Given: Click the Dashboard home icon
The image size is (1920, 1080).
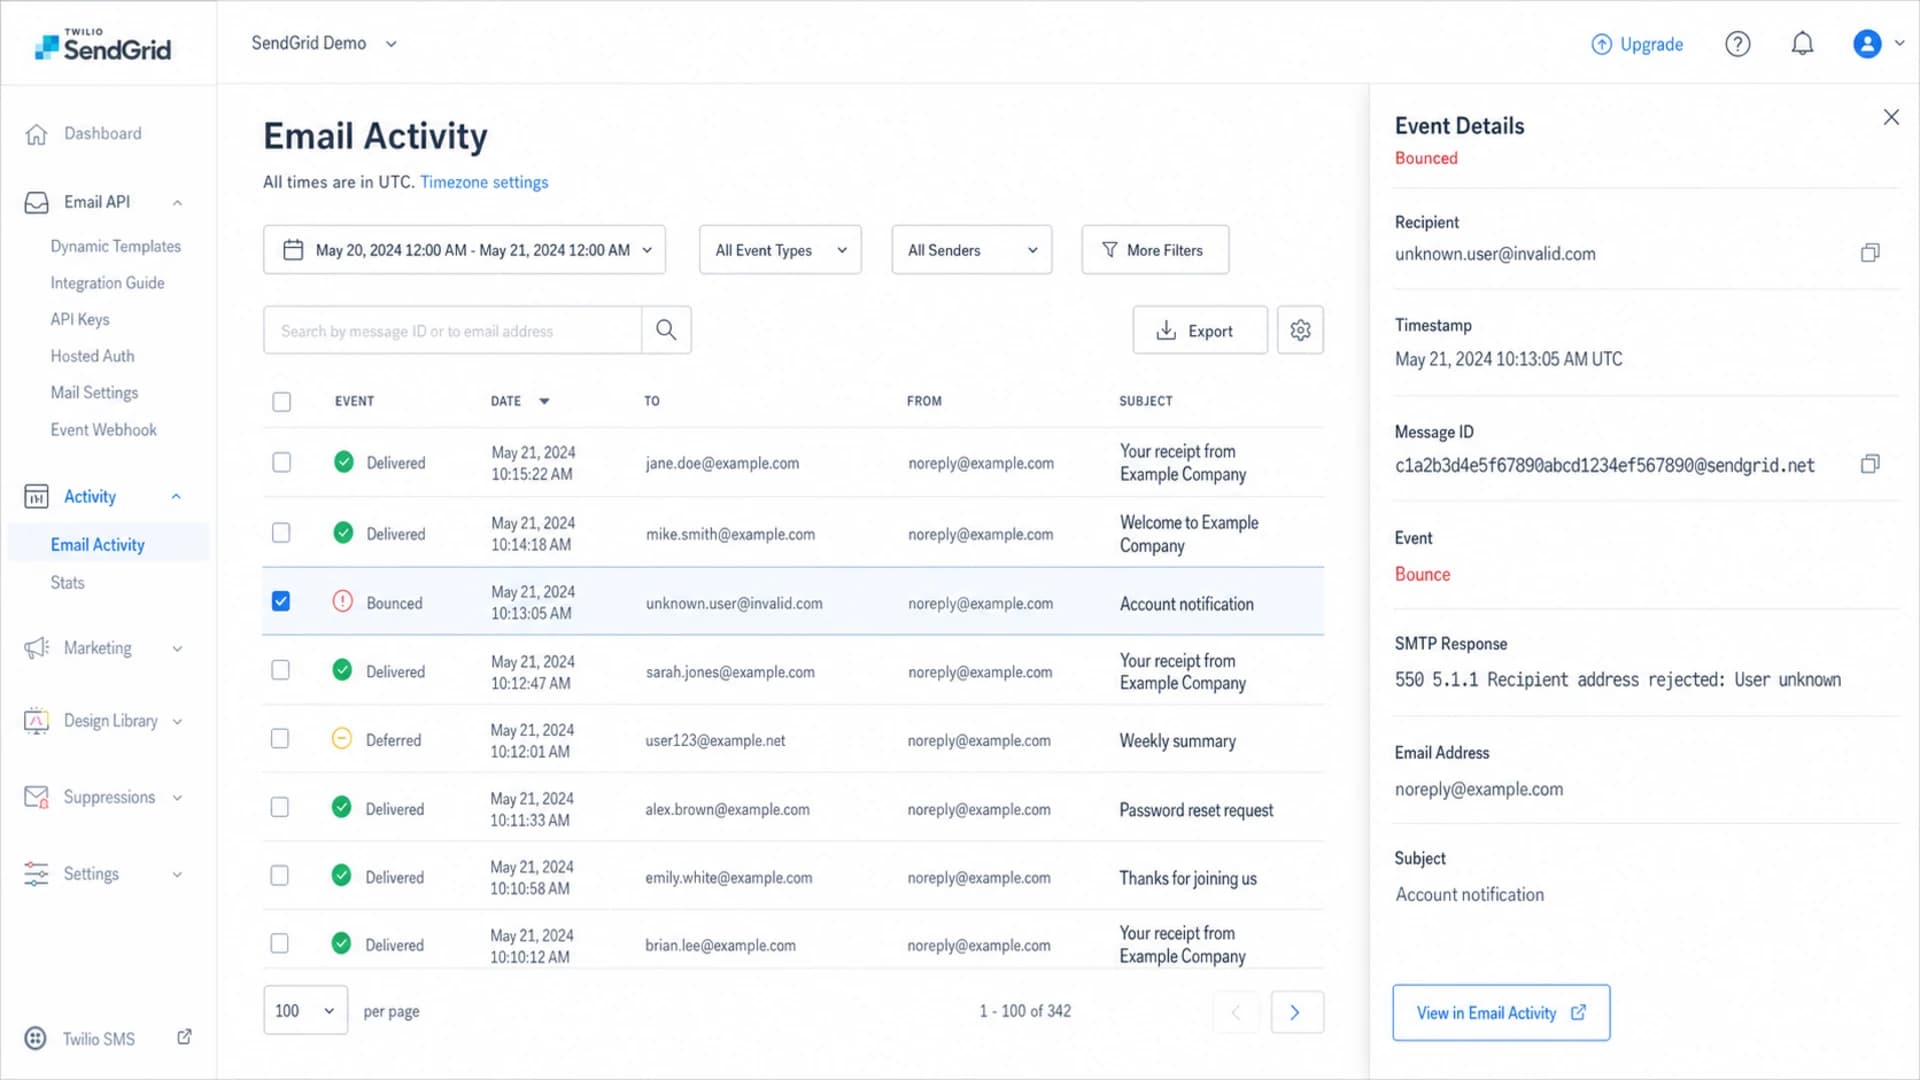Looking at the screenshot, I should pos(36,134).
